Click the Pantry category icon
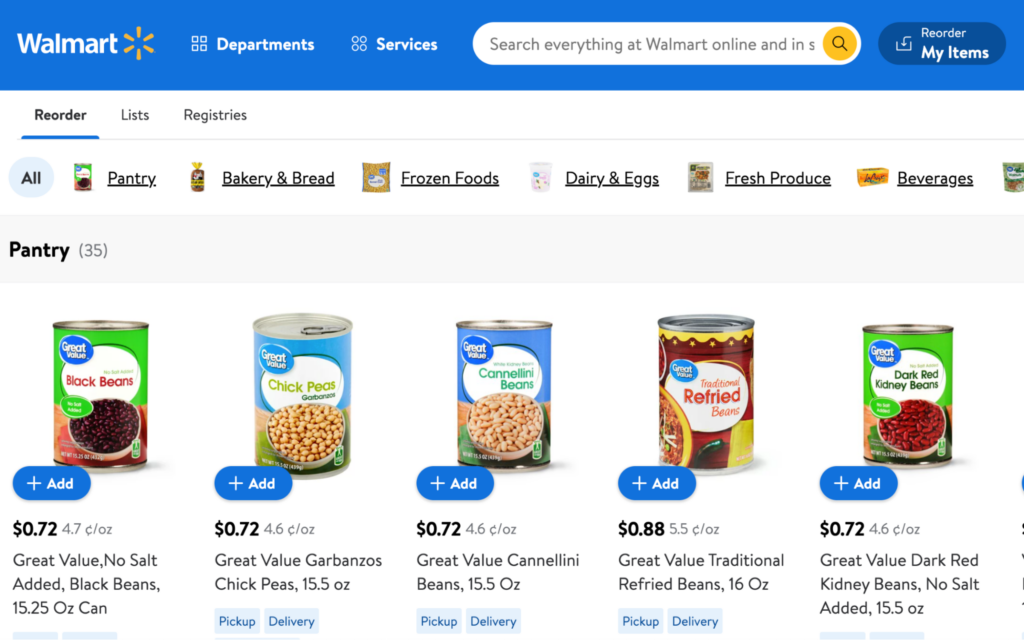 83,178
